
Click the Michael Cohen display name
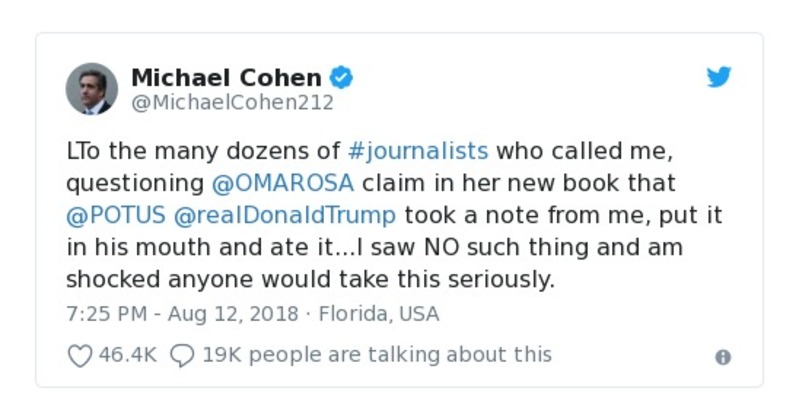226,77
